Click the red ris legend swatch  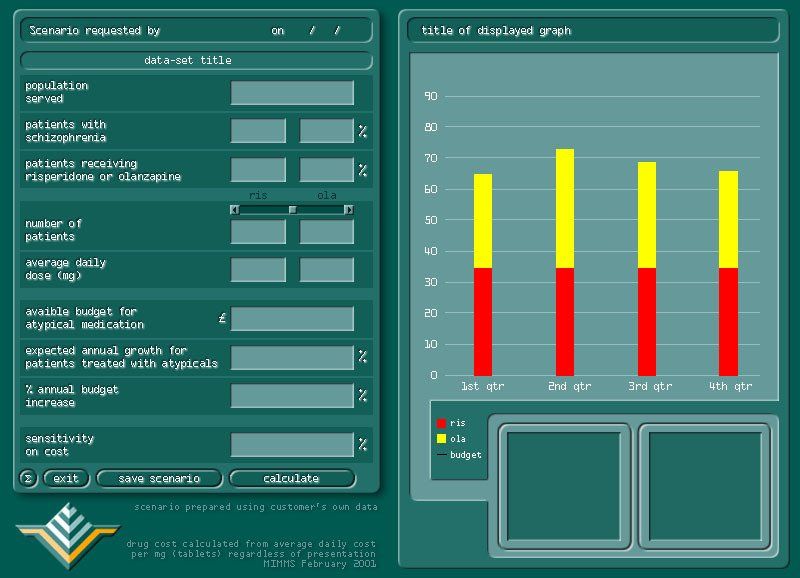(441, 423)
